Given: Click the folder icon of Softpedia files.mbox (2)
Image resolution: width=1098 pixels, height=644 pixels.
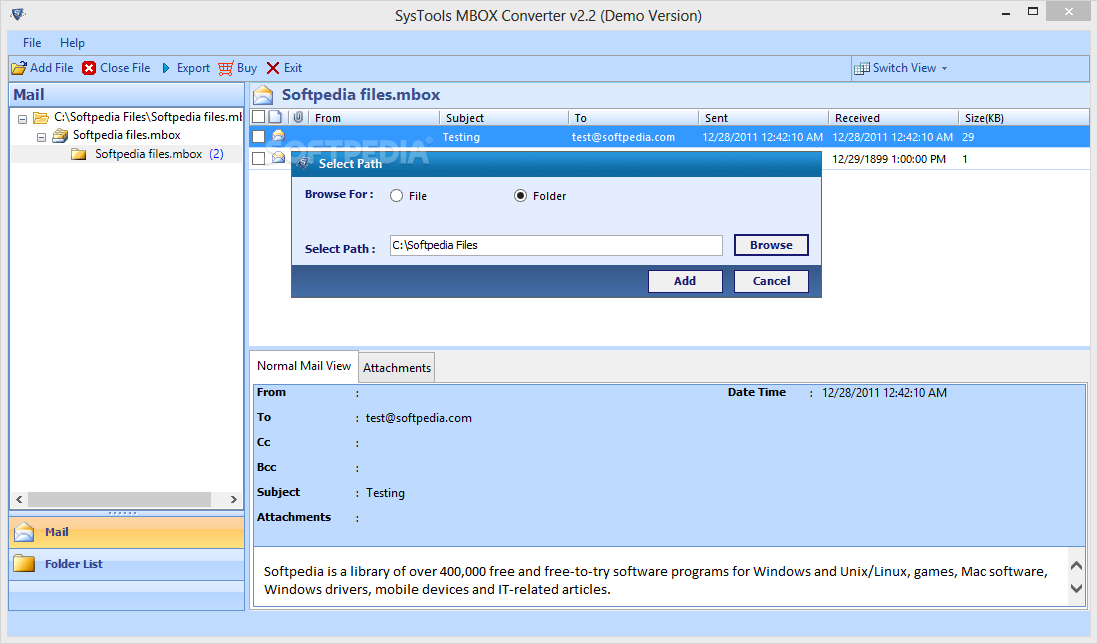Looking at the screenshot, I should 78,154.
